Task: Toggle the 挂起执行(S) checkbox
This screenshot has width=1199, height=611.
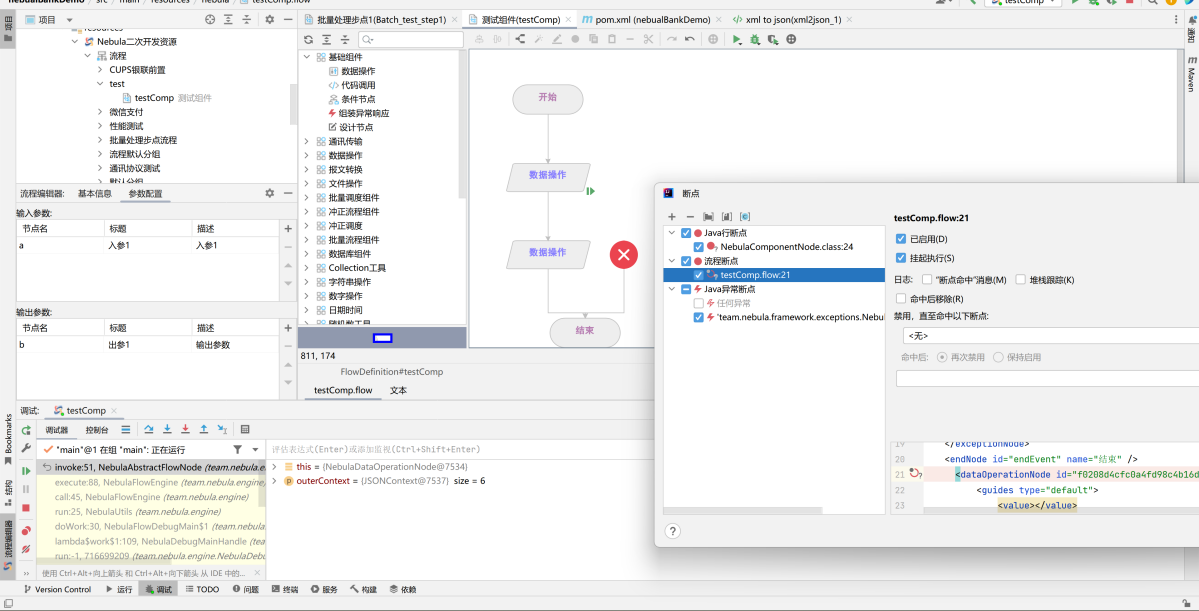Action: click(902, 258)
